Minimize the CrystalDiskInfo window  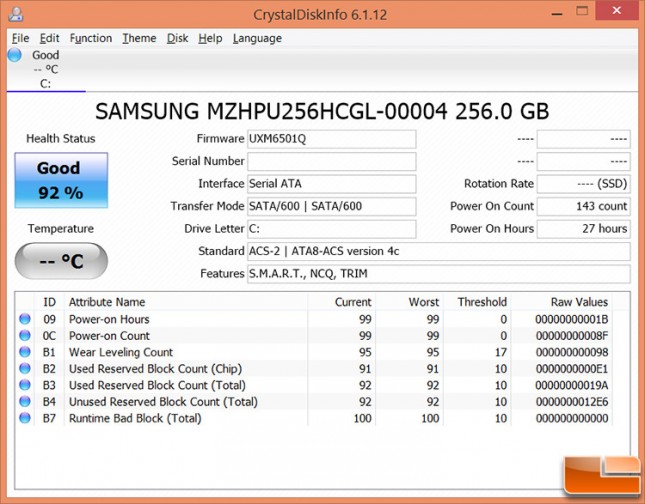(557, 13)
